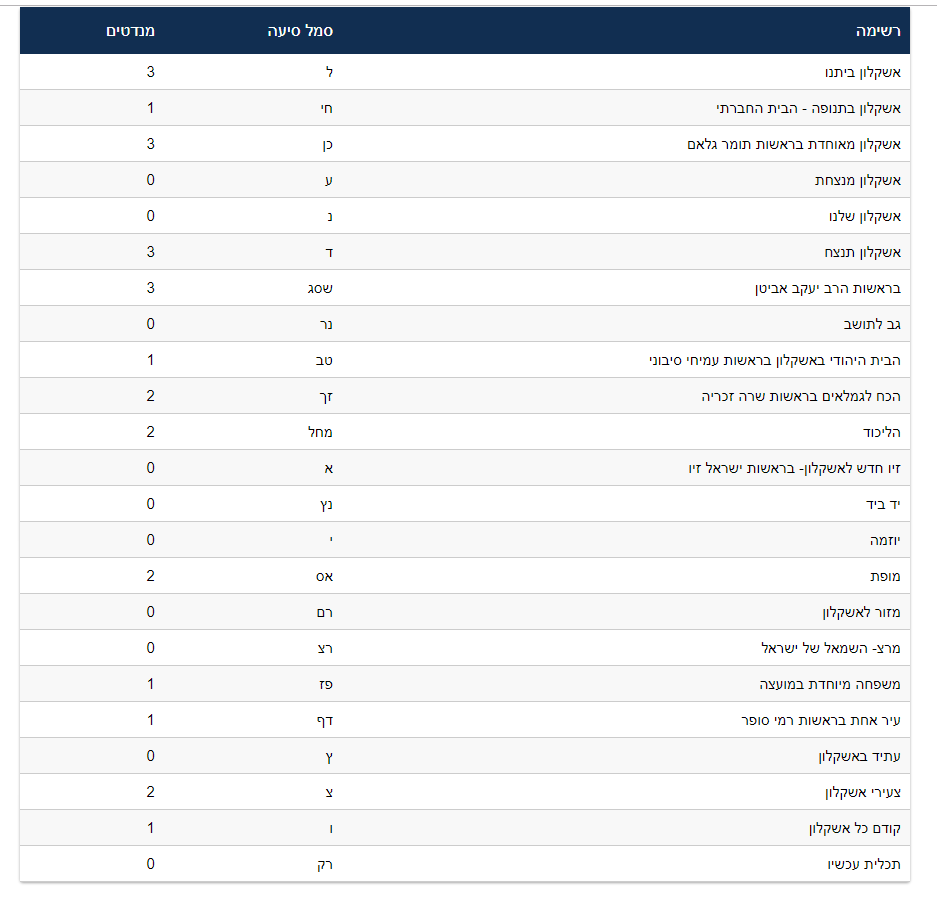Select the faction symbol אס
This screenshot has height=897, width=937.
click(x=323, y=576)
